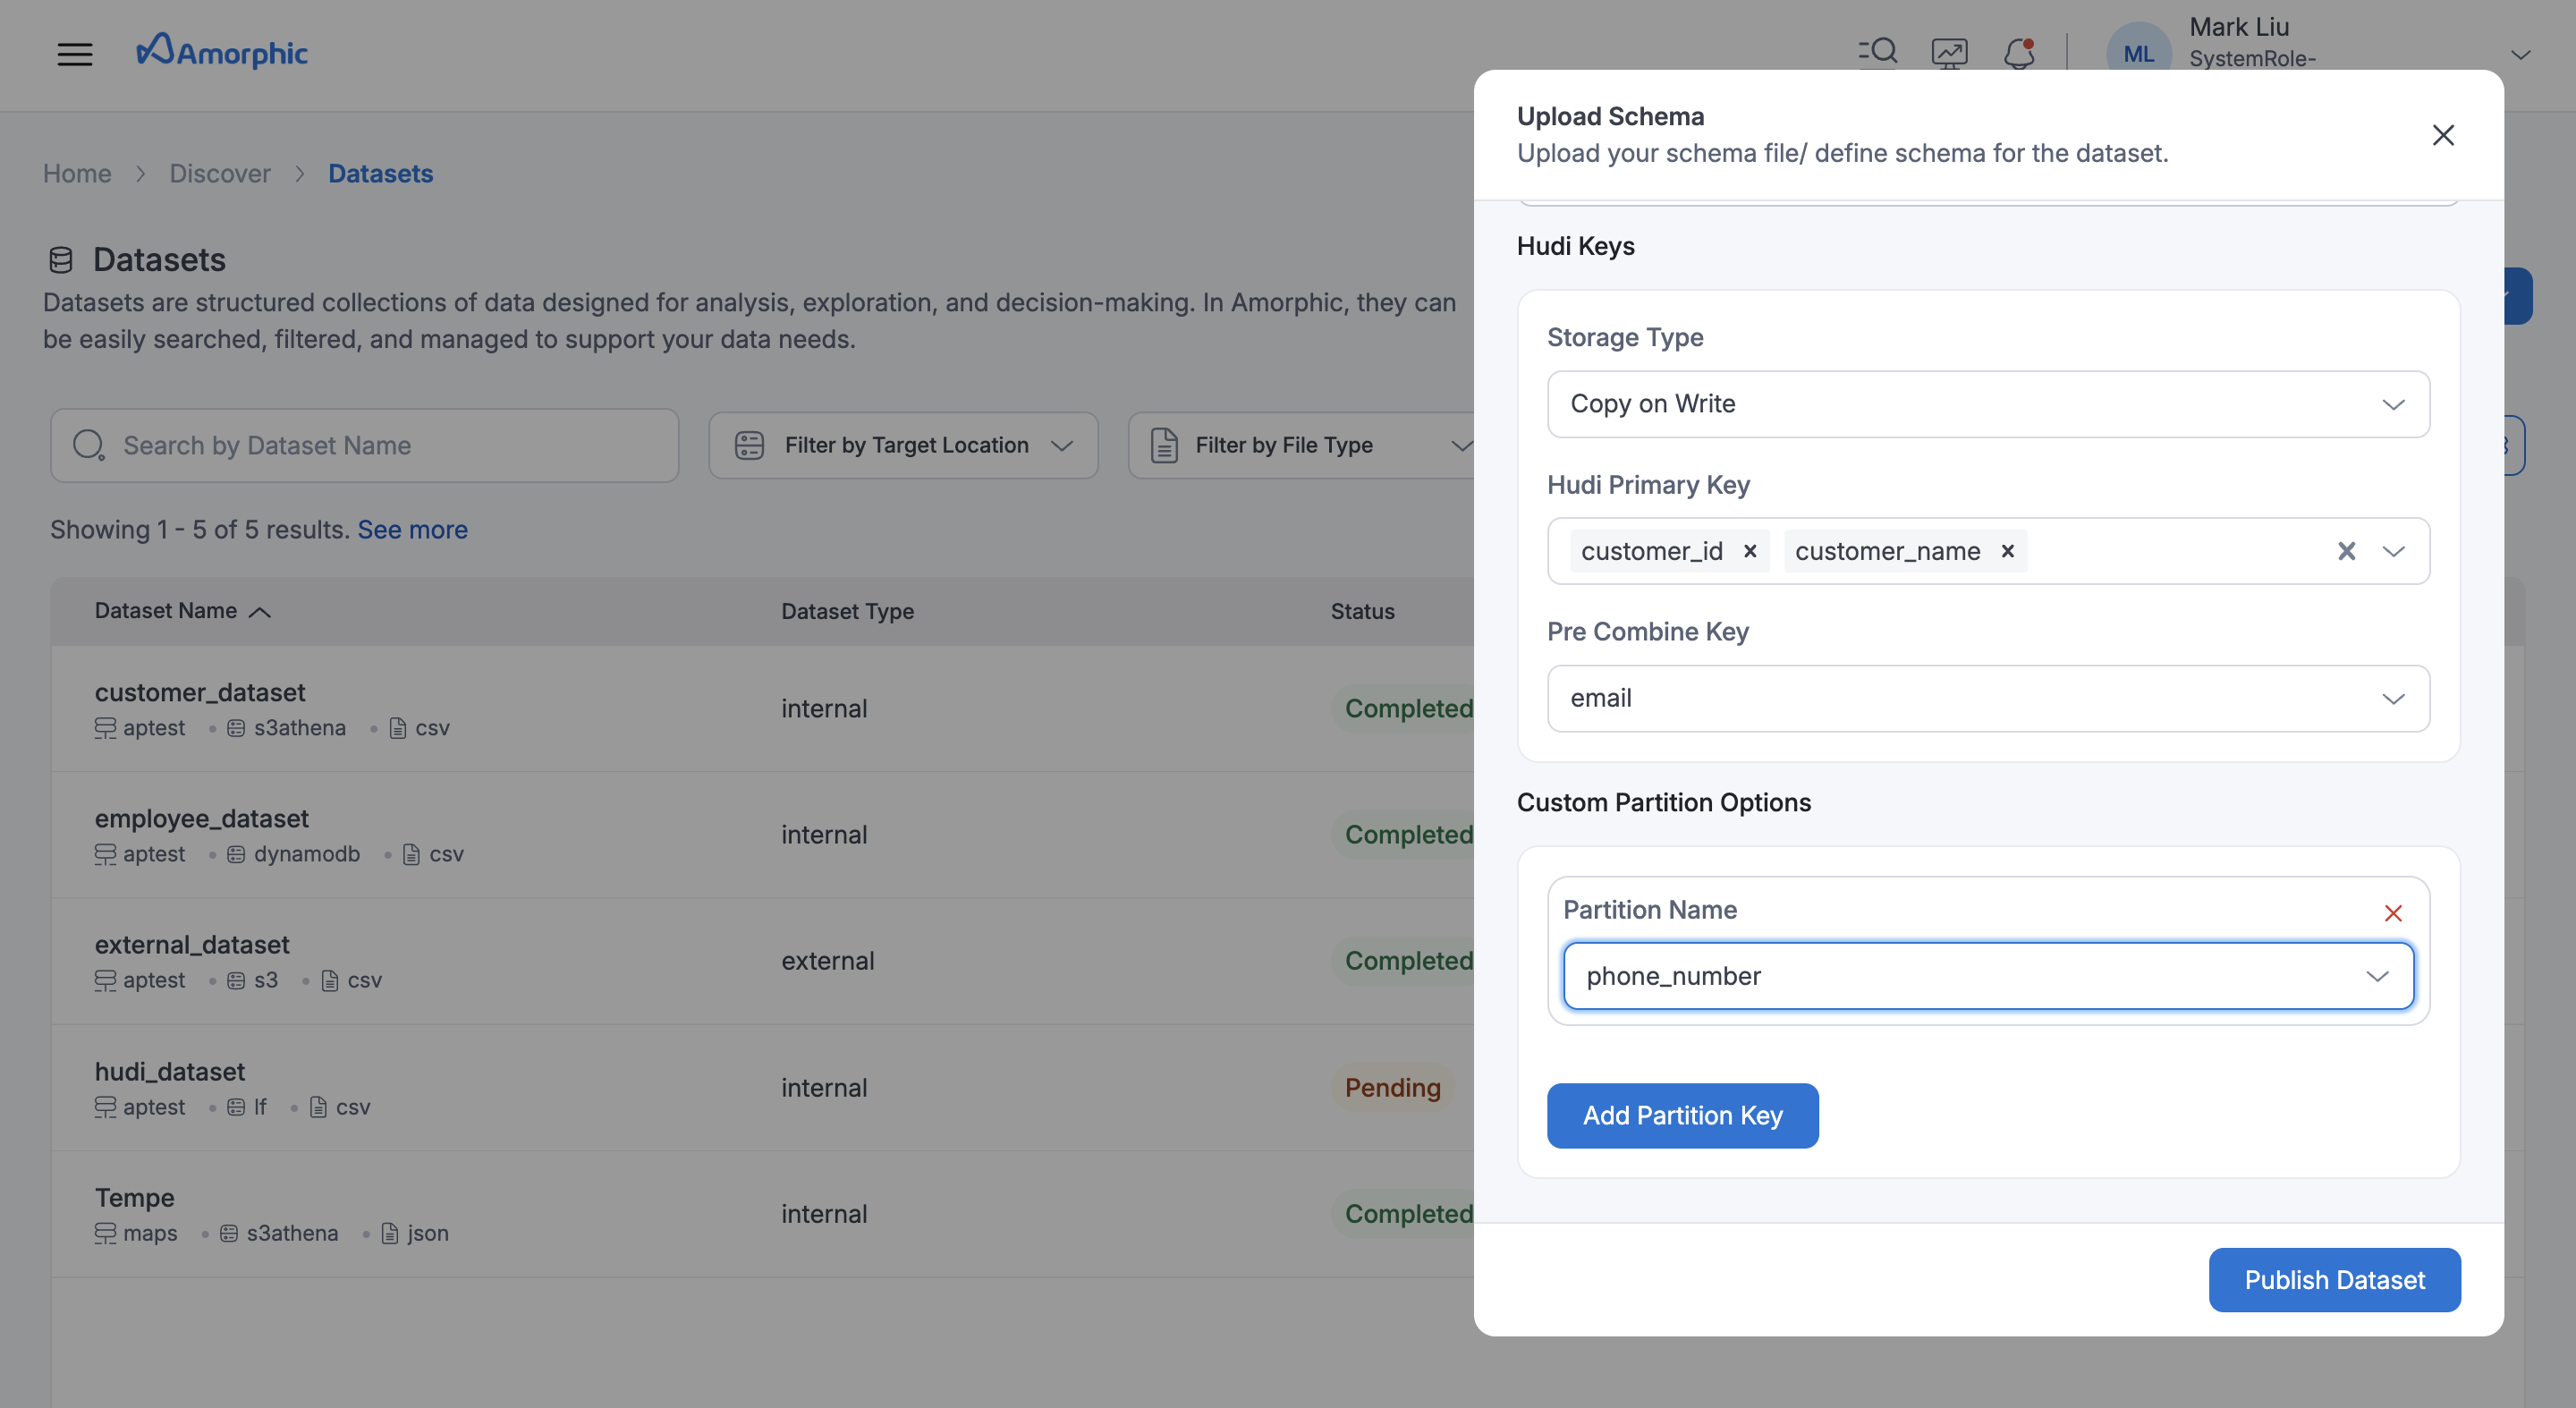Open the hamburger navigation menu

[75, 53]
